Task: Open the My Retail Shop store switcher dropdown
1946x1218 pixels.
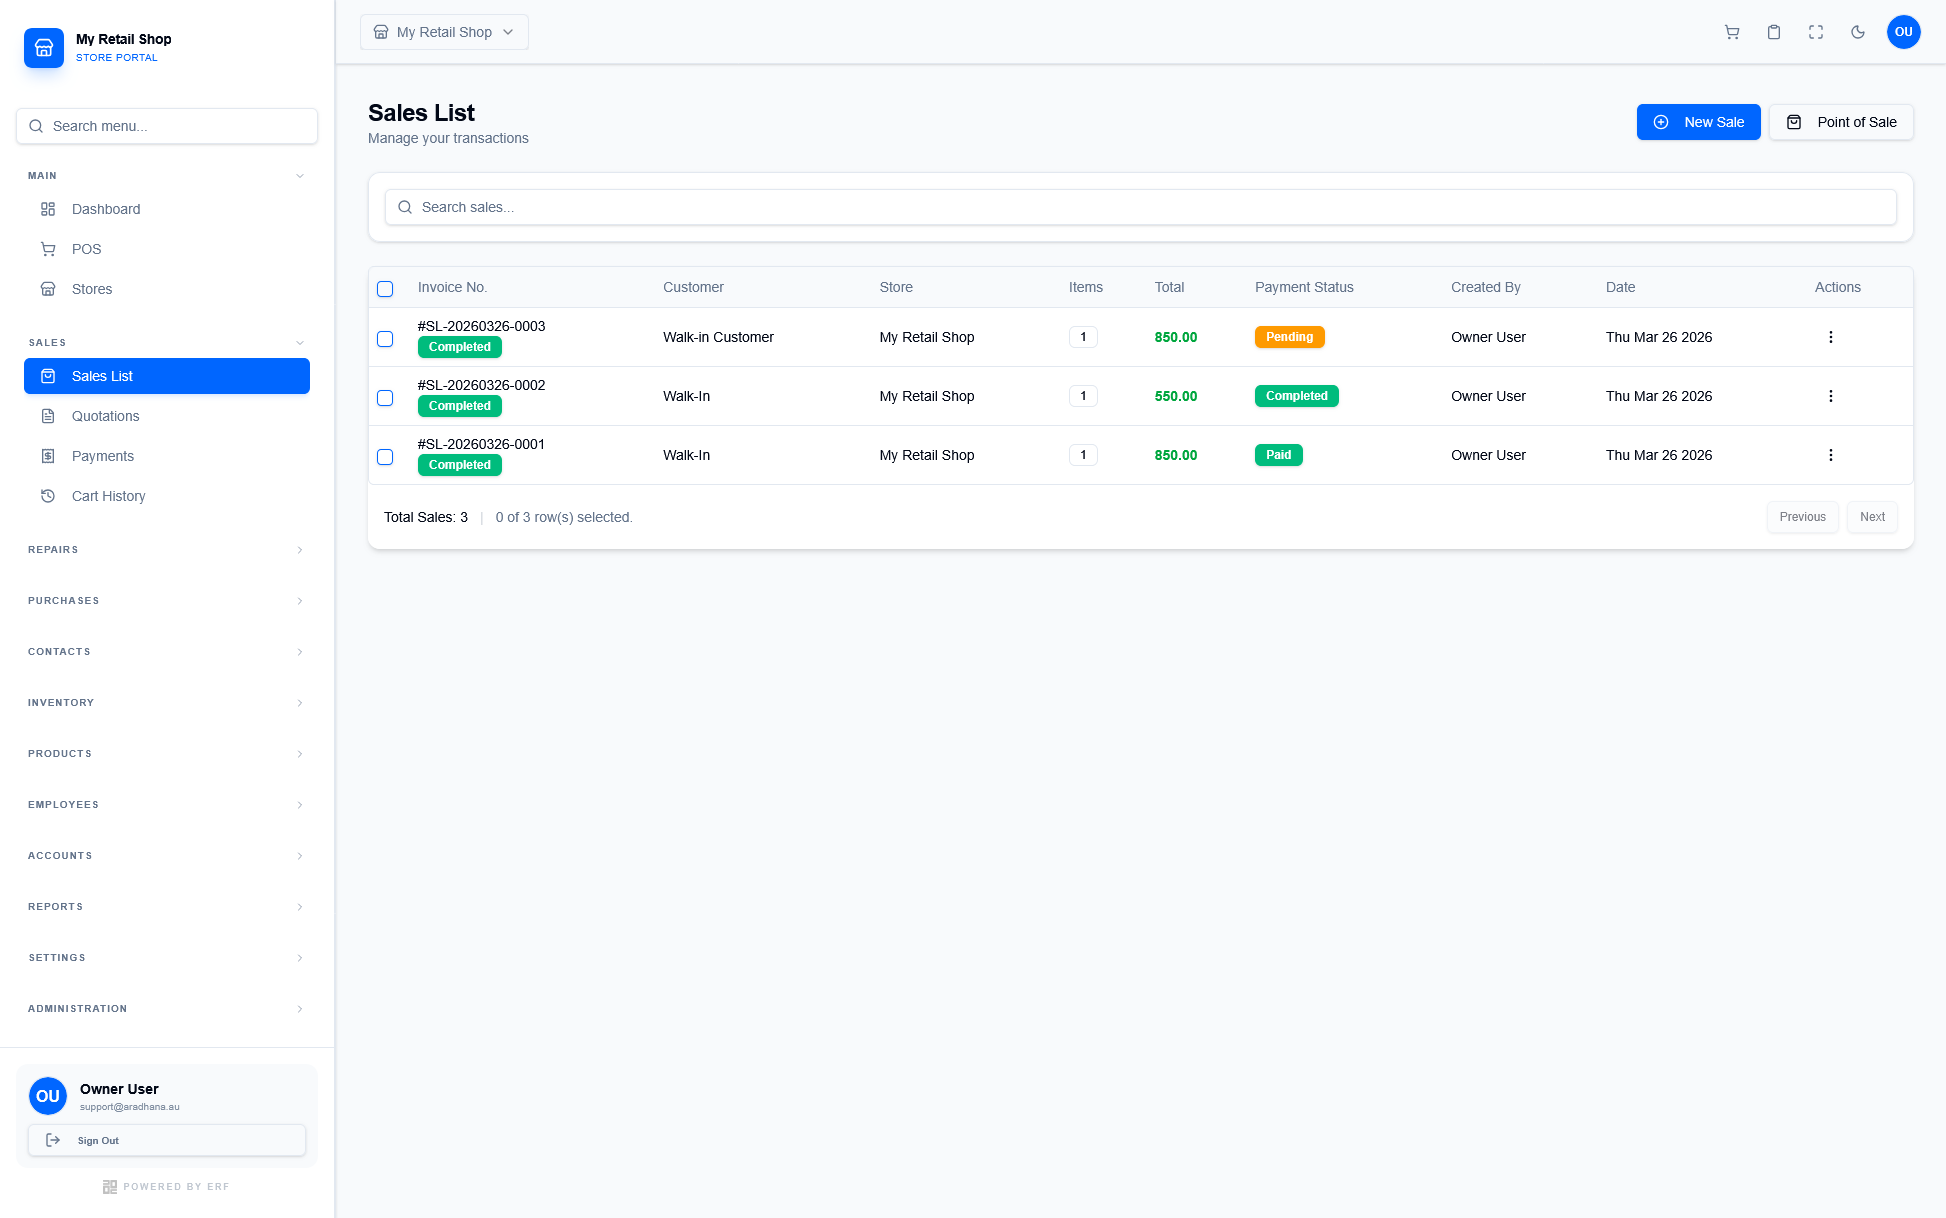Action: tap(444, 32)
